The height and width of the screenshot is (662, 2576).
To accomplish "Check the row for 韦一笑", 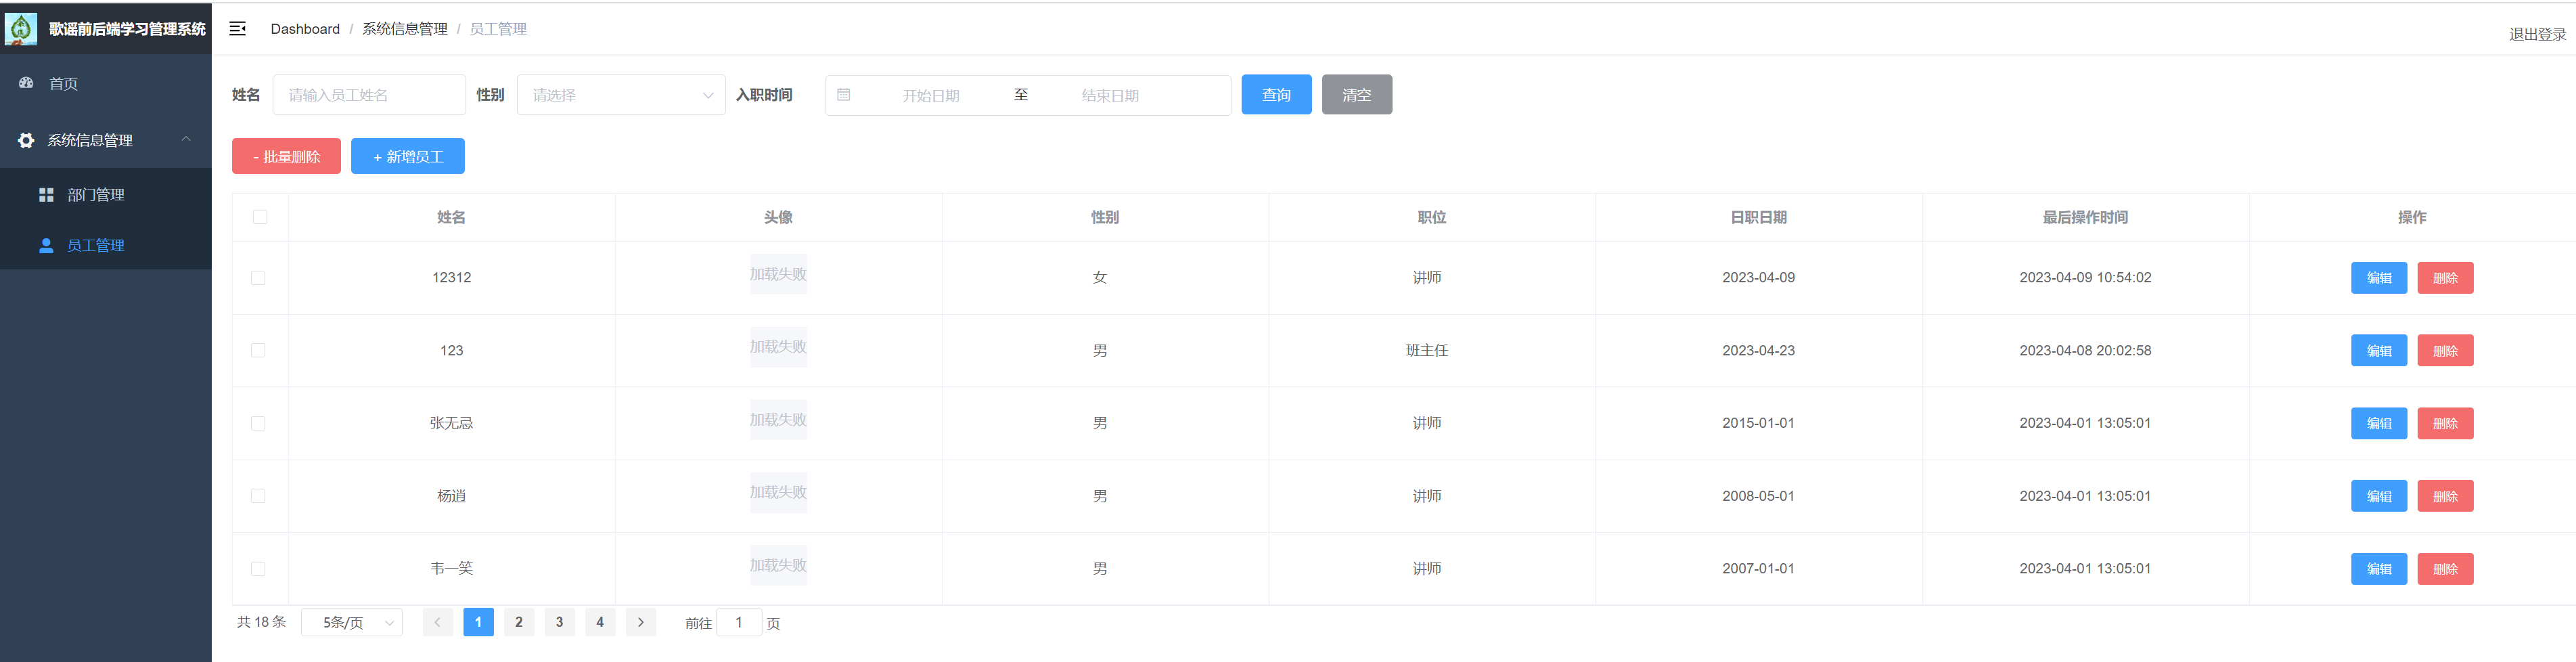I will (258, 569).
